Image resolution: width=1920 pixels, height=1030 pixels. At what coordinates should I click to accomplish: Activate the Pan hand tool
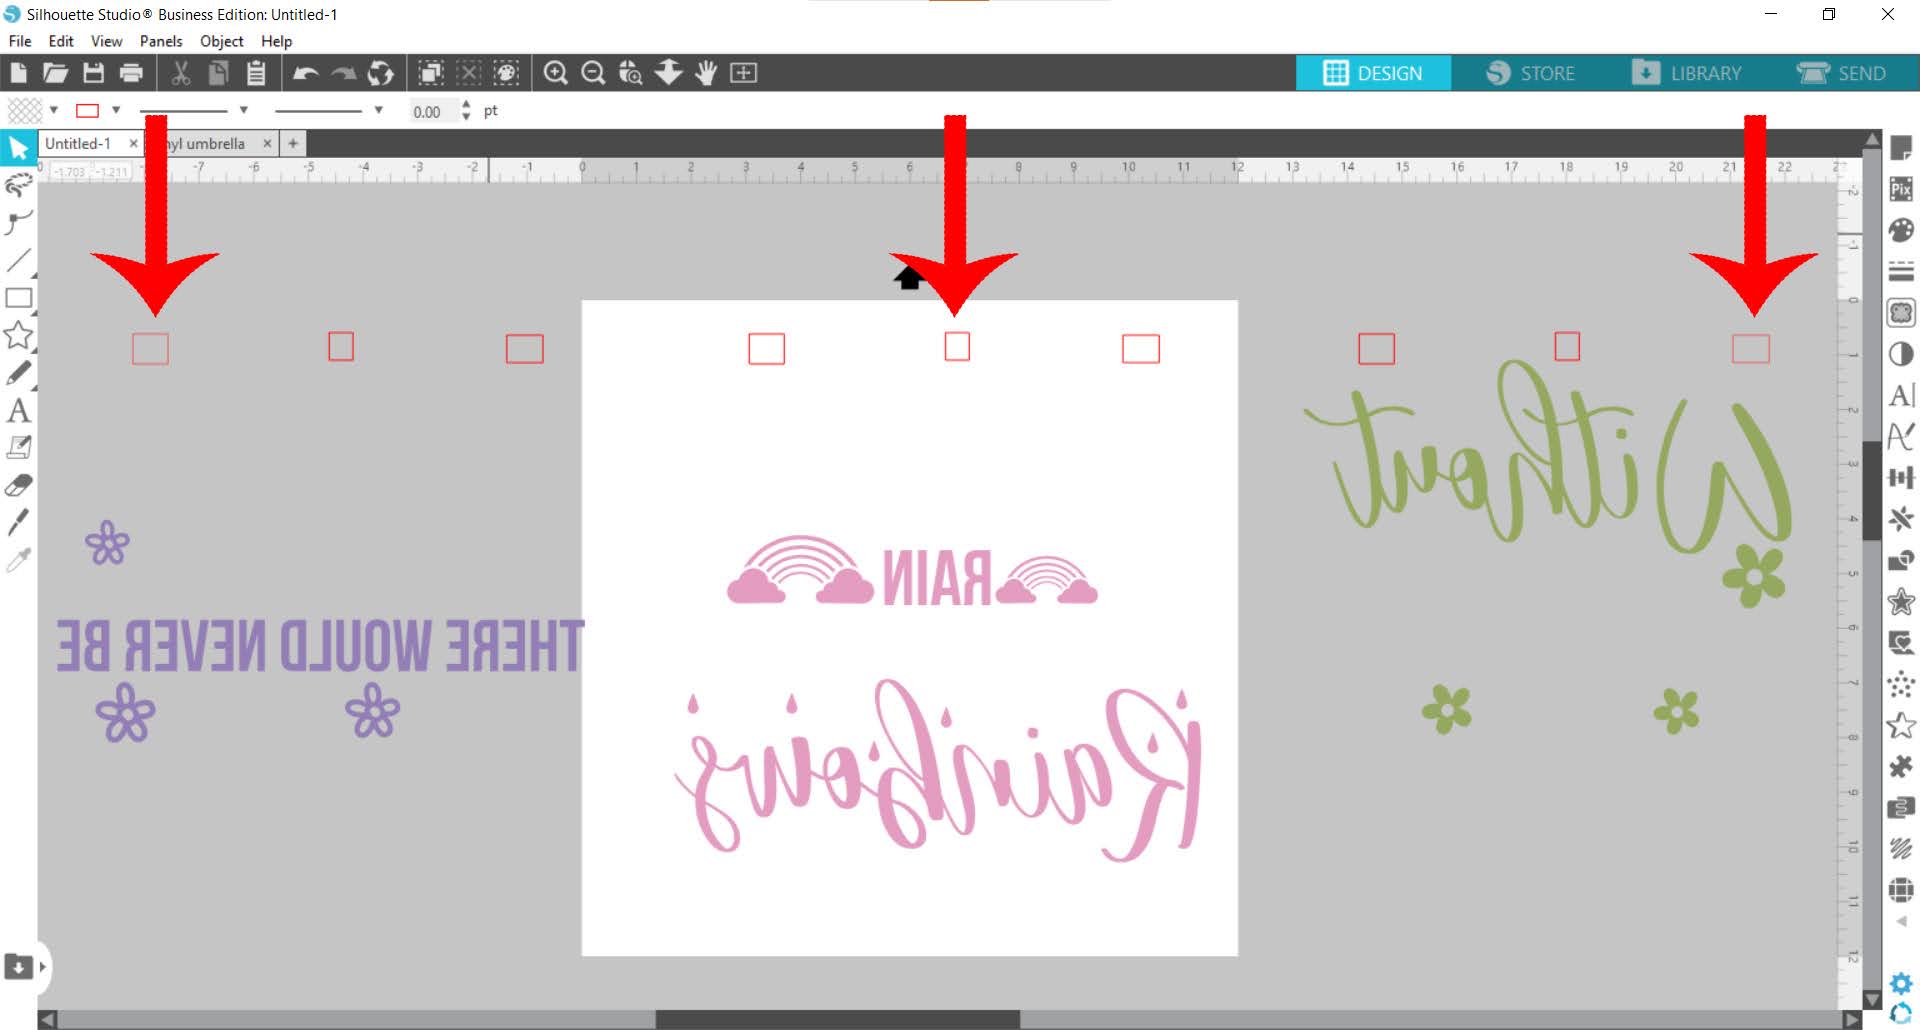click(x=706, y=73)
